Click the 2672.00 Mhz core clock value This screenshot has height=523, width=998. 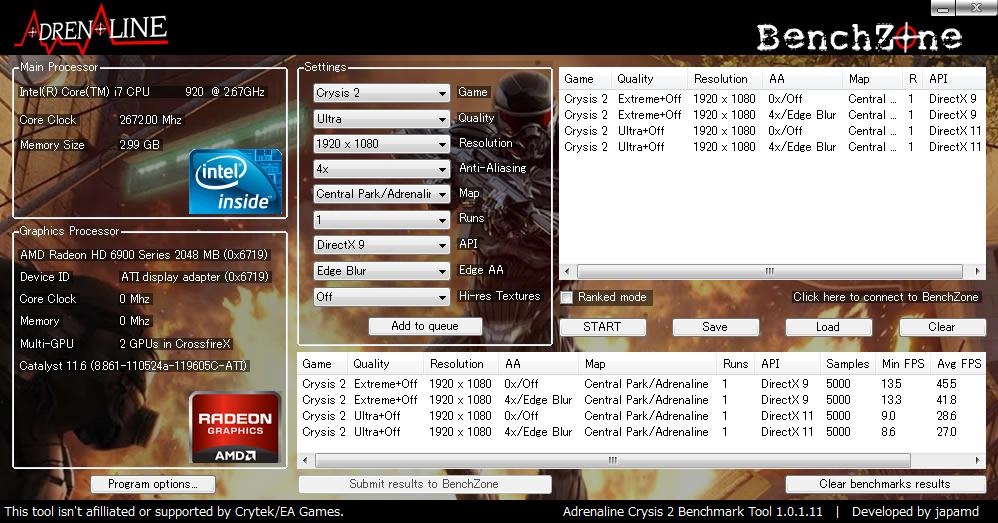pyautogui.click(x=151, y=120)
